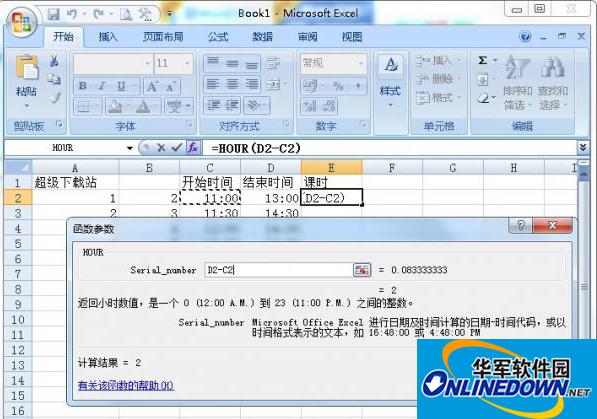The height and width of the screenshot is (419, 597).
Task: Toggle wrap text
Action: pos(273,63)
